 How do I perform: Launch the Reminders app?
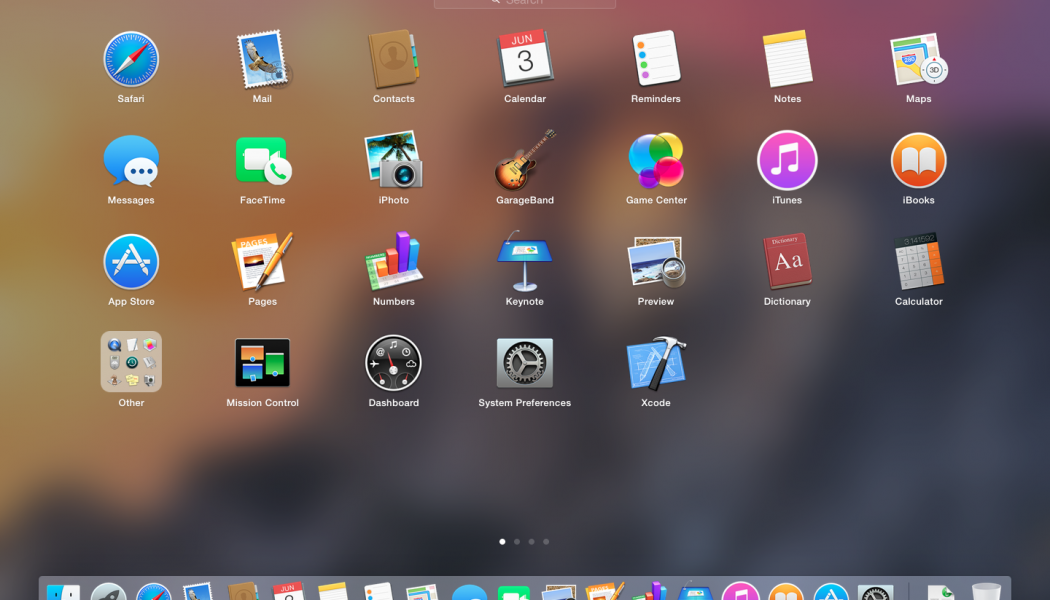click(x=656, y=60)
